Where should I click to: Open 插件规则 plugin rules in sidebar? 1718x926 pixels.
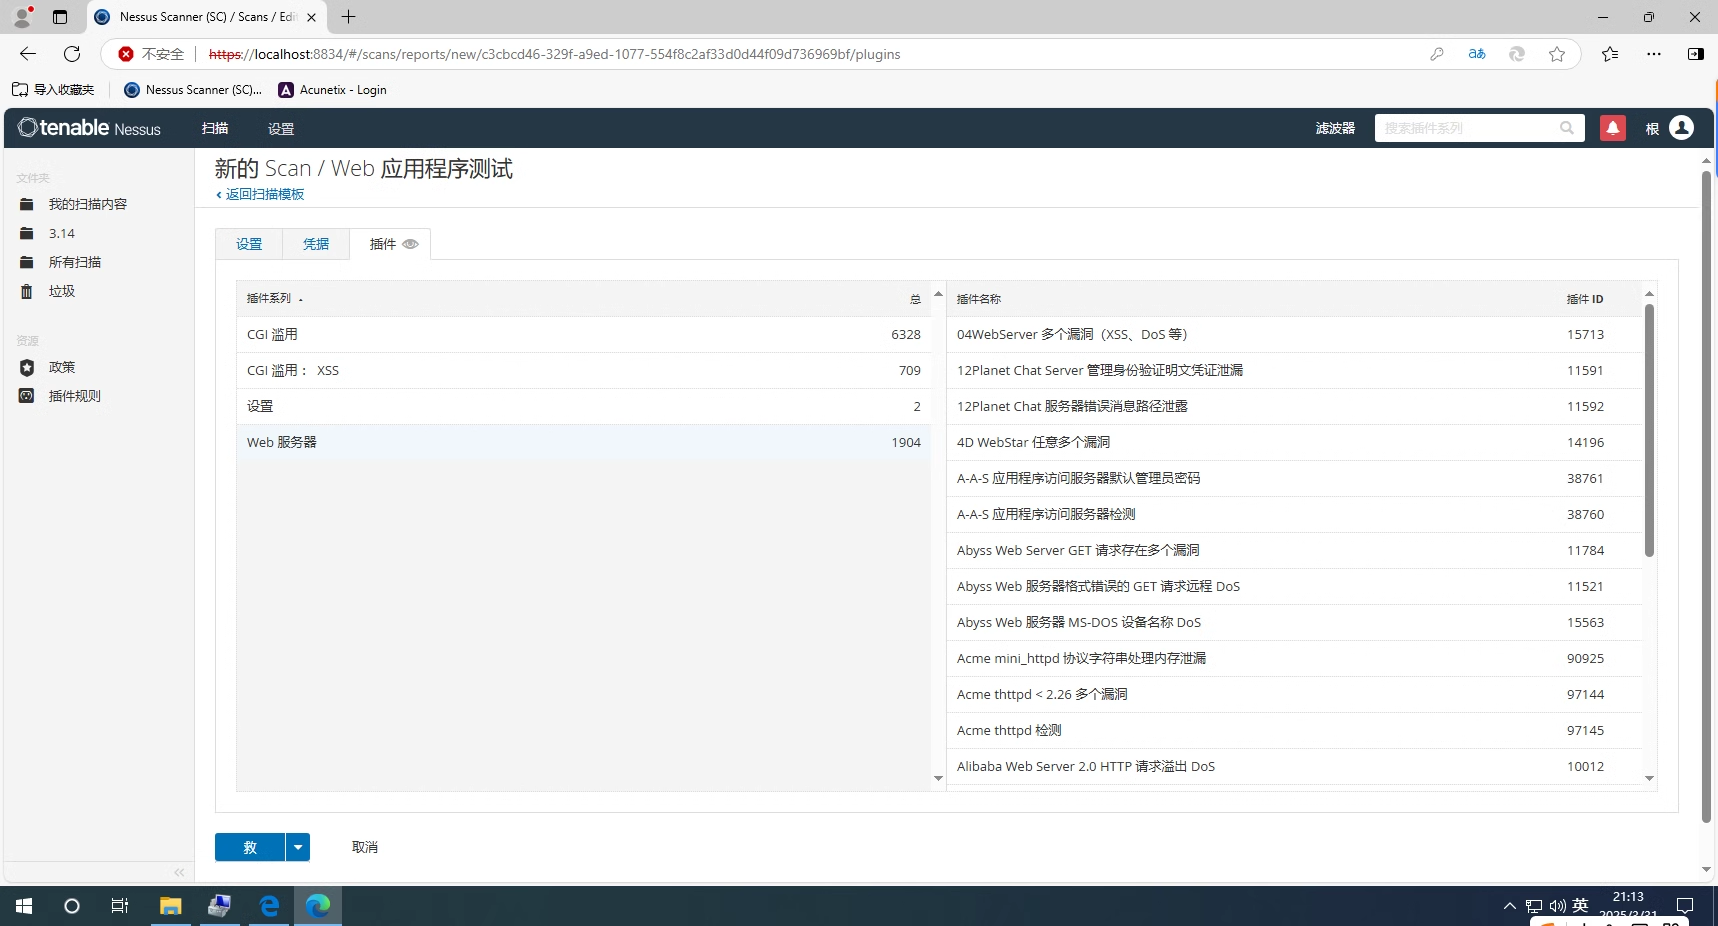(x=75, y=396)
